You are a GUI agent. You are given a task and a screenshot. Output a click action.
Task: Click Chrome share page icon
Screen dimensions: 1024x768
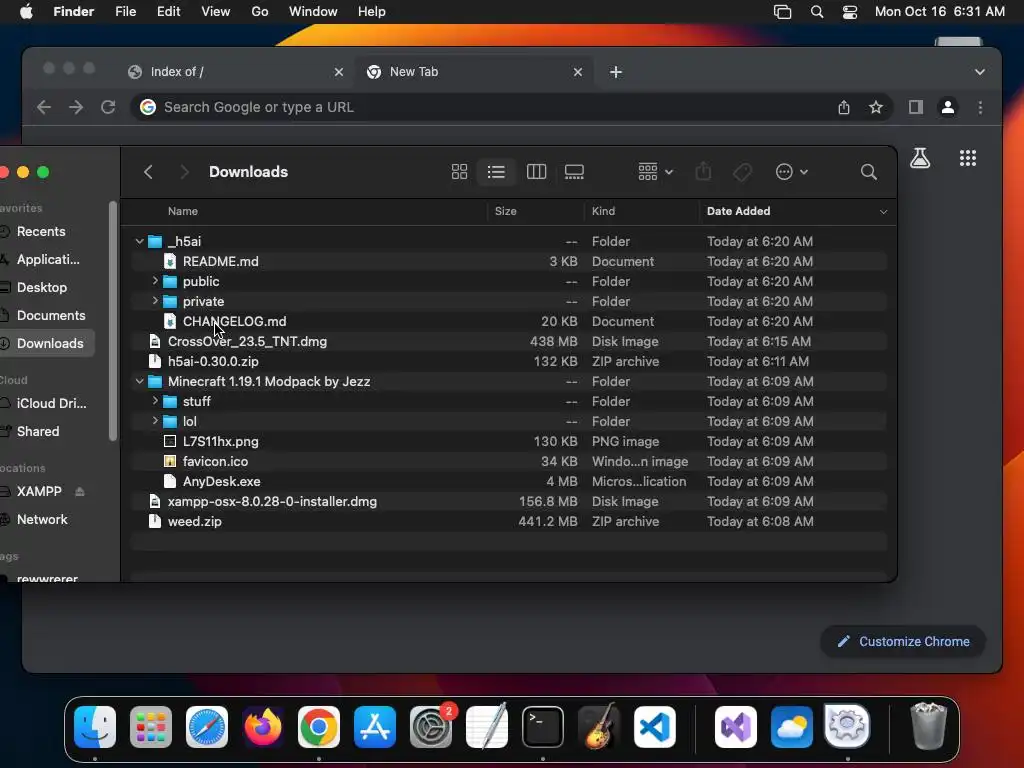[x=844, y=107]
